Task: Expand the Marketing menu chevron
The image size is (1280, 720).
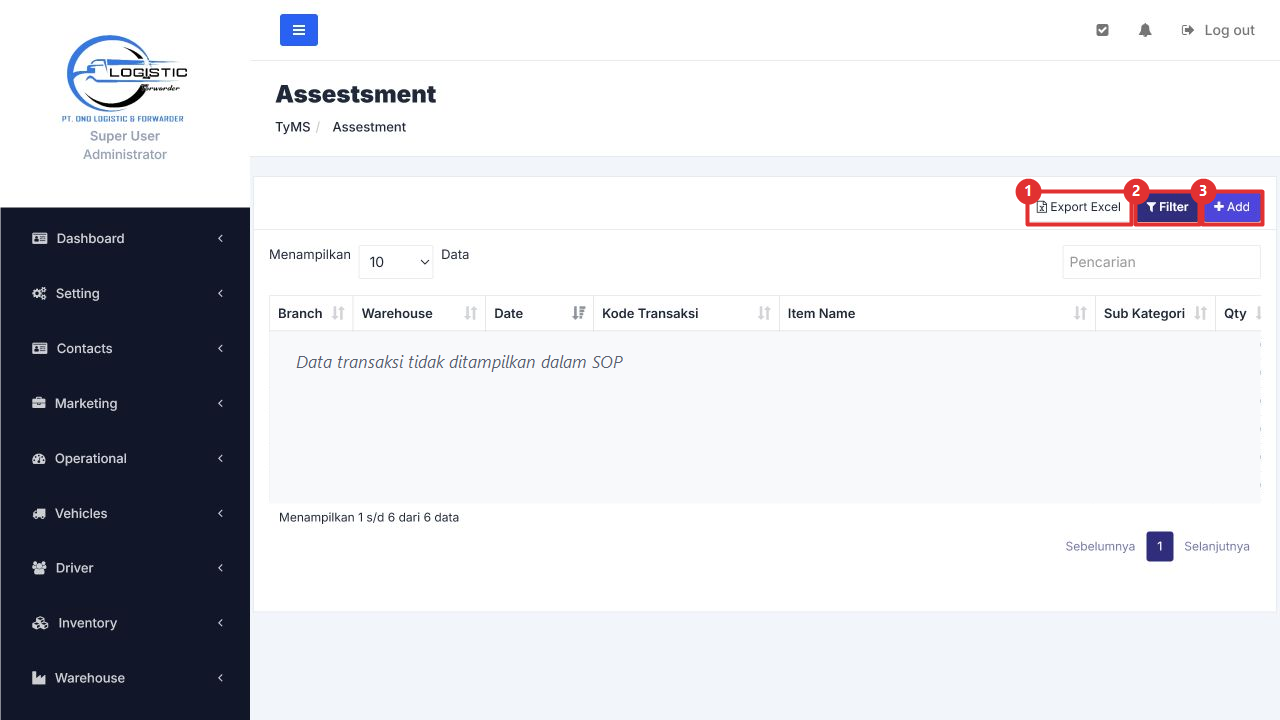Action: 220,403
